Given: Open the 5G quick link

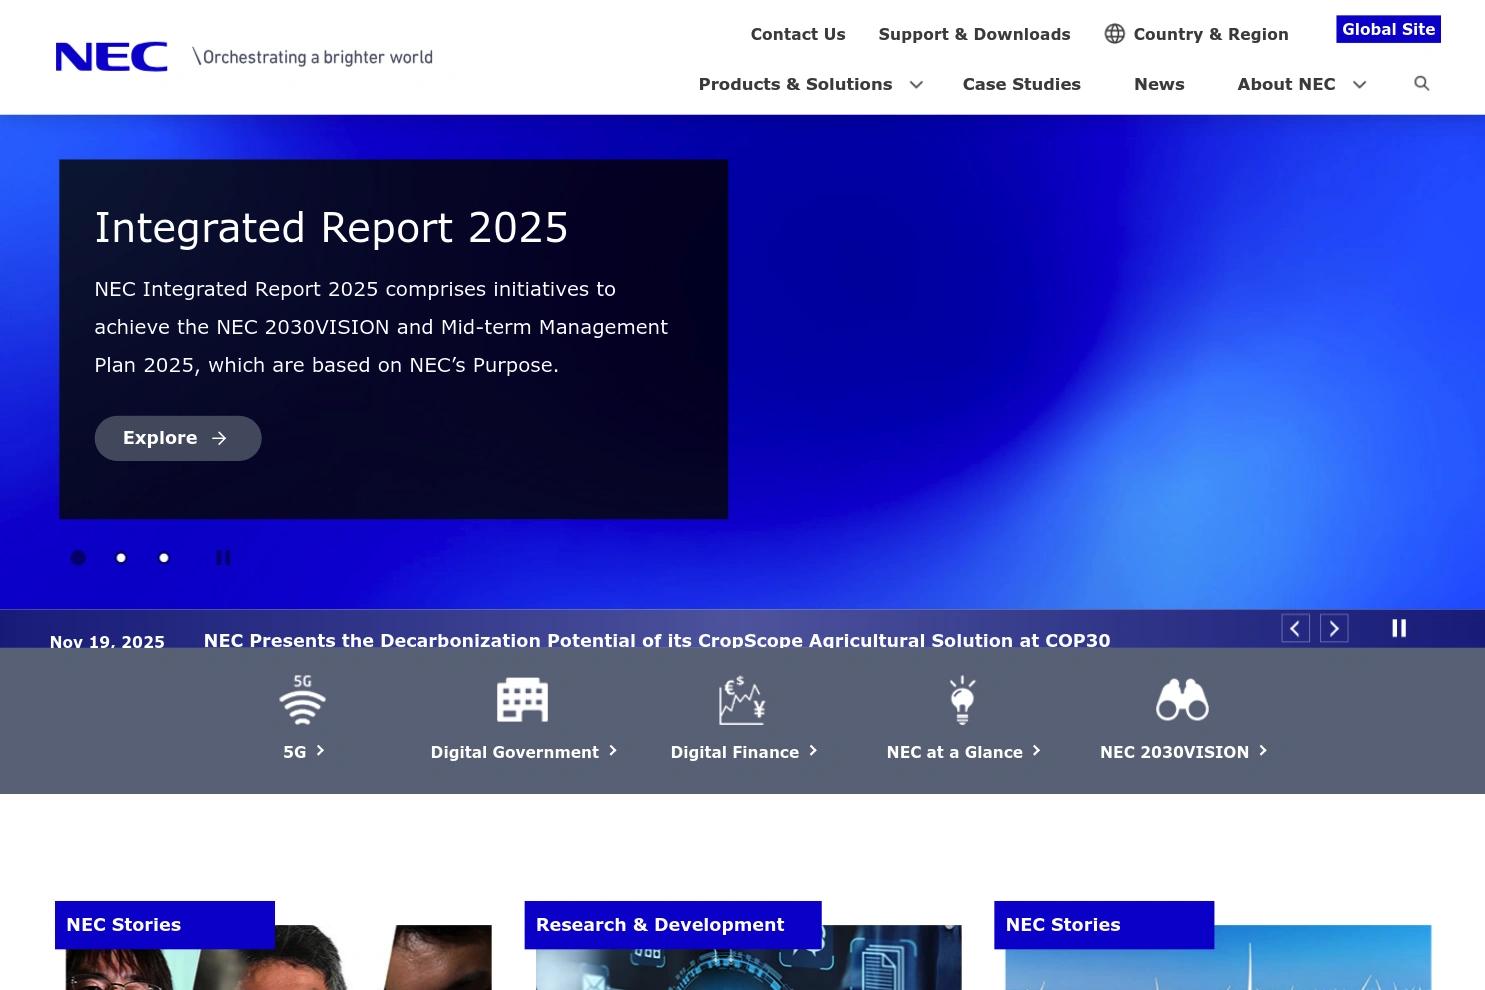Looking at the screenshot, I should [x=303, y=752].
